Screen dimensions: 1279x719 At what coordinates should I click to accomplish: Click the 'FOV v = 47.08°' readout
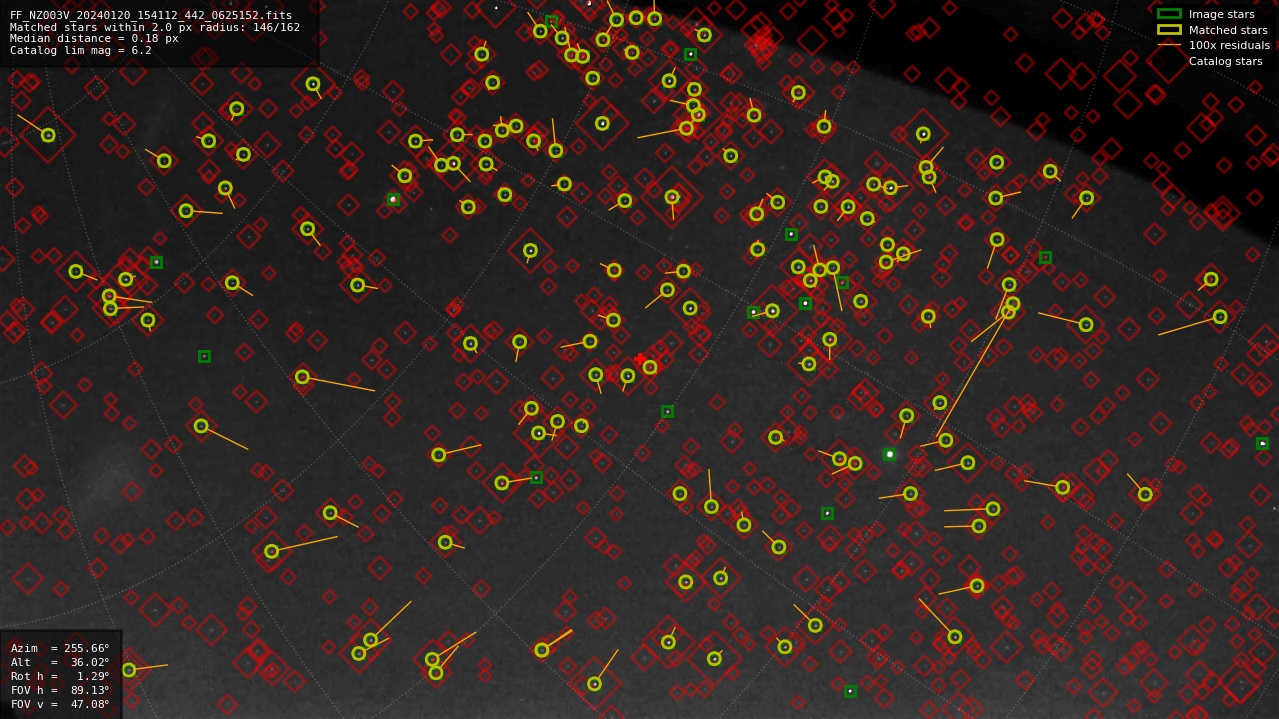click(x=60, y=704)
